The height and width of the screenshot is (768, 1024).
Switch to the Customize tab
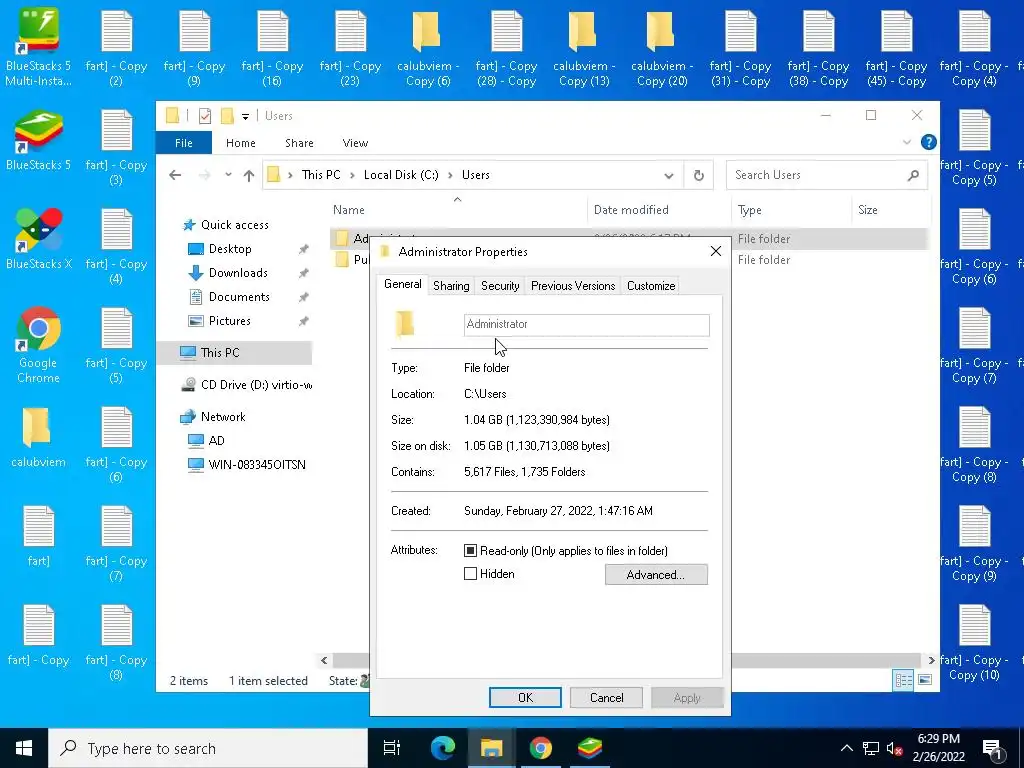click(x=651, y=285)
